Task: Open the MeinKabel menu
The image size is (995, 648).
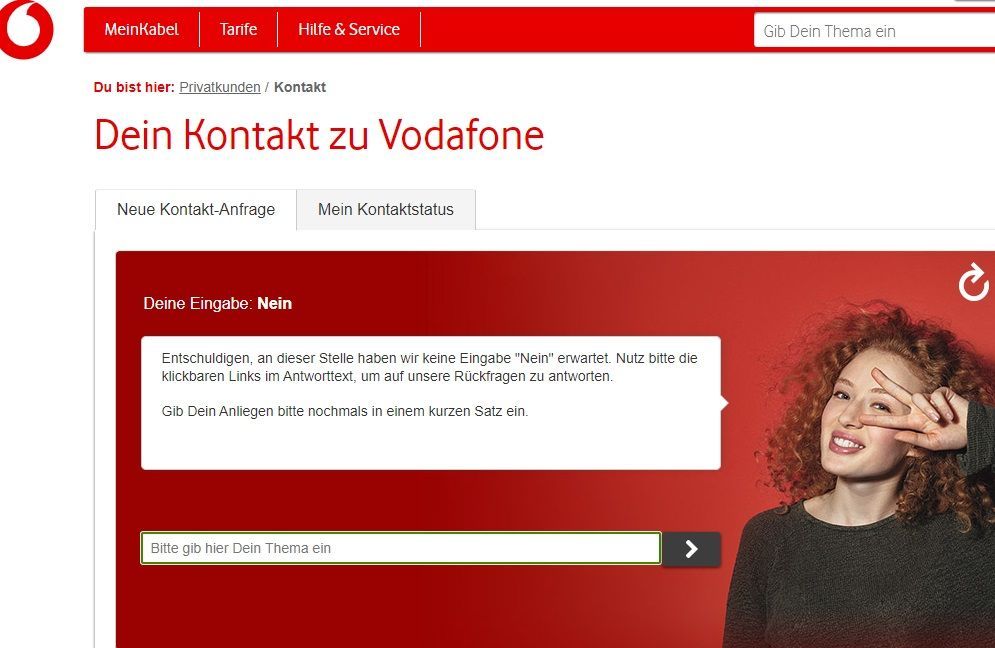Action: [142, 29]
